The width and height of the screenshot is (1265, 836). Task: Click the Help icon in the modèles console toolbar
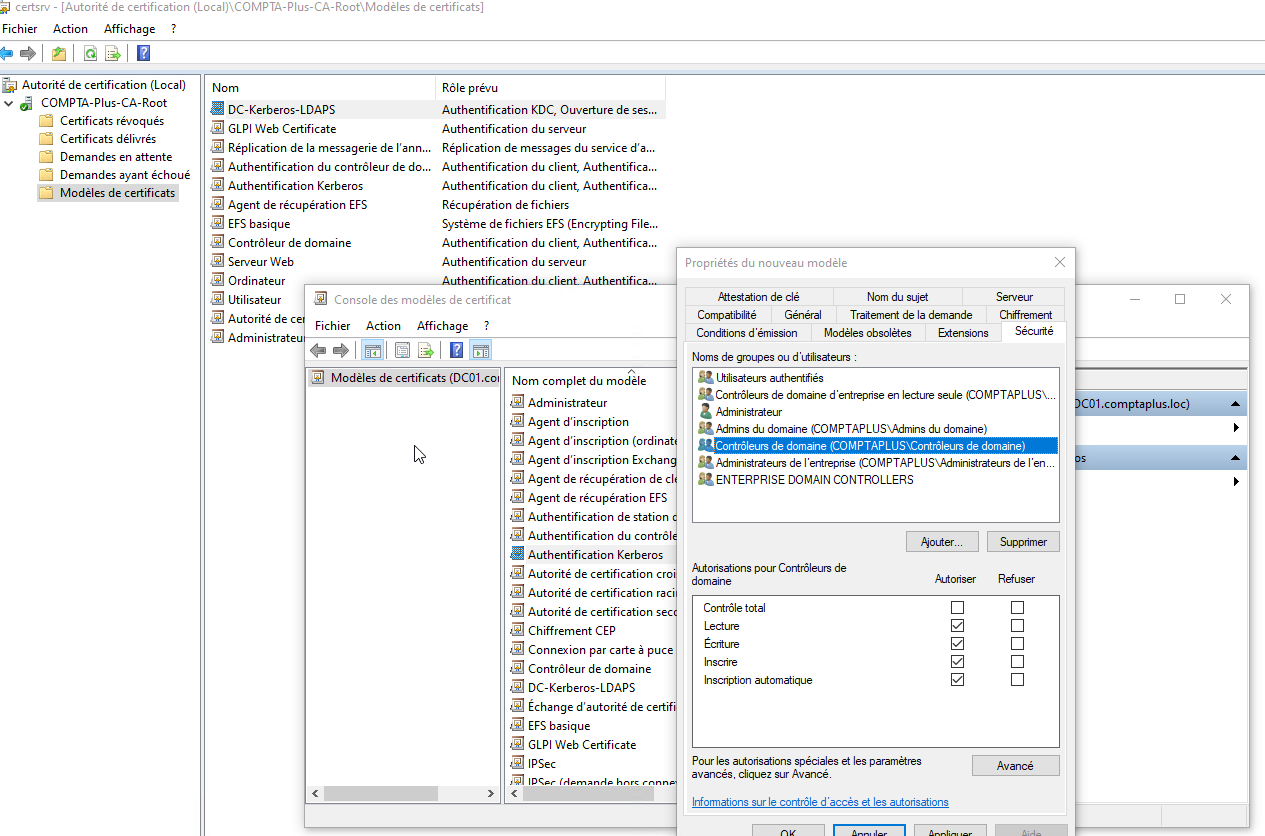click(456, 350)
